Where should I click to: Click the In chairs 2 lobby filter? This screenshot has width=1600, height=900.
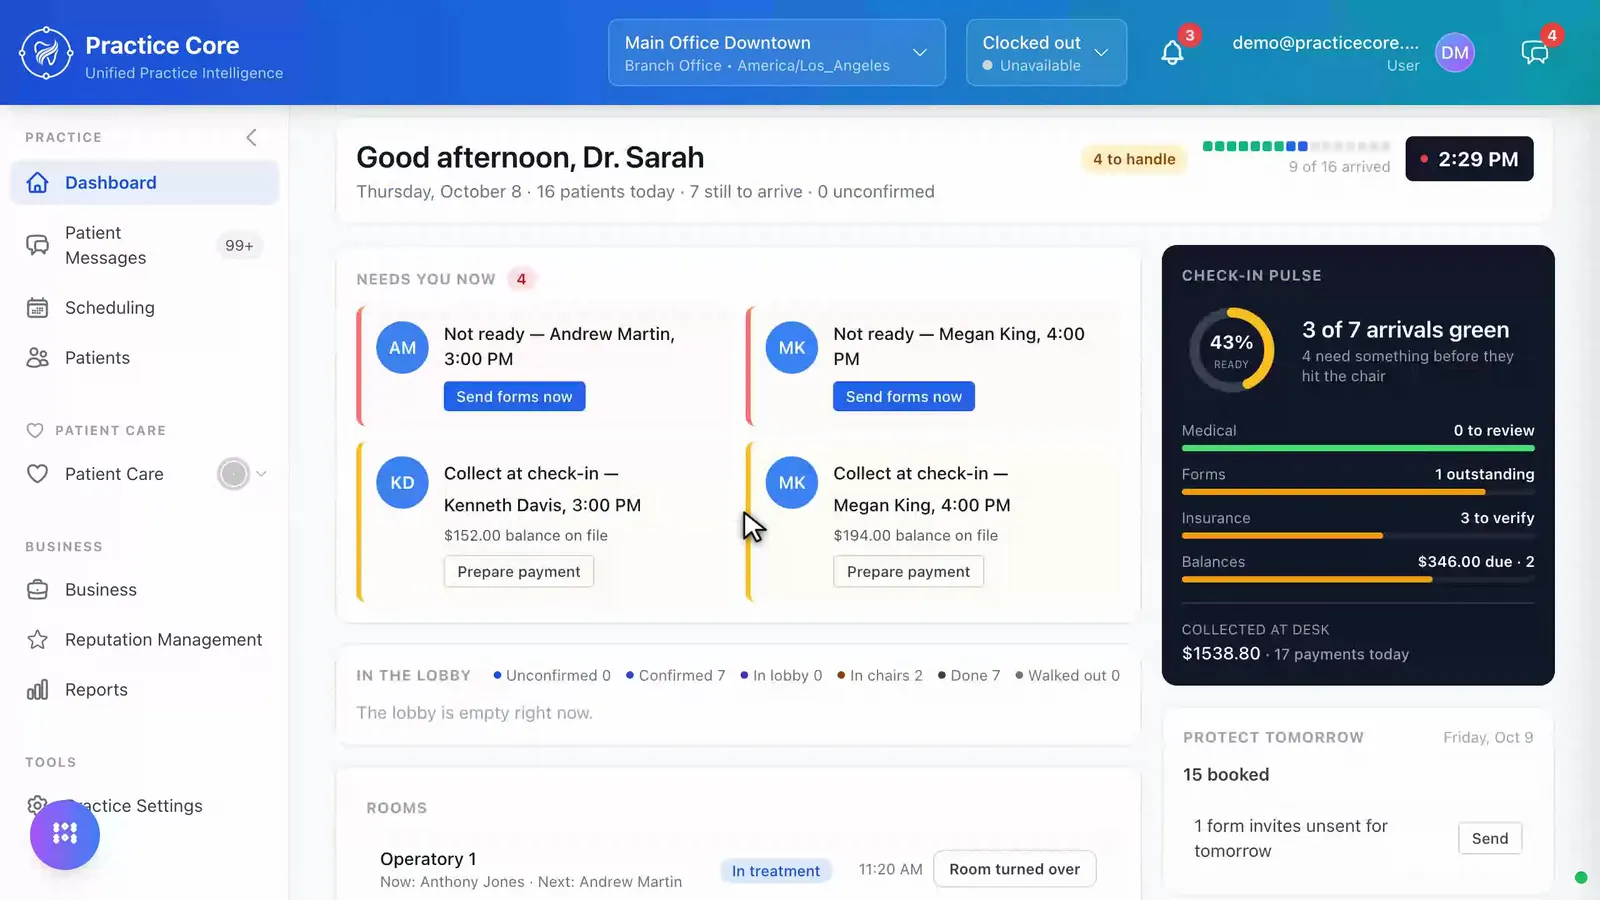tap(880, 676)
